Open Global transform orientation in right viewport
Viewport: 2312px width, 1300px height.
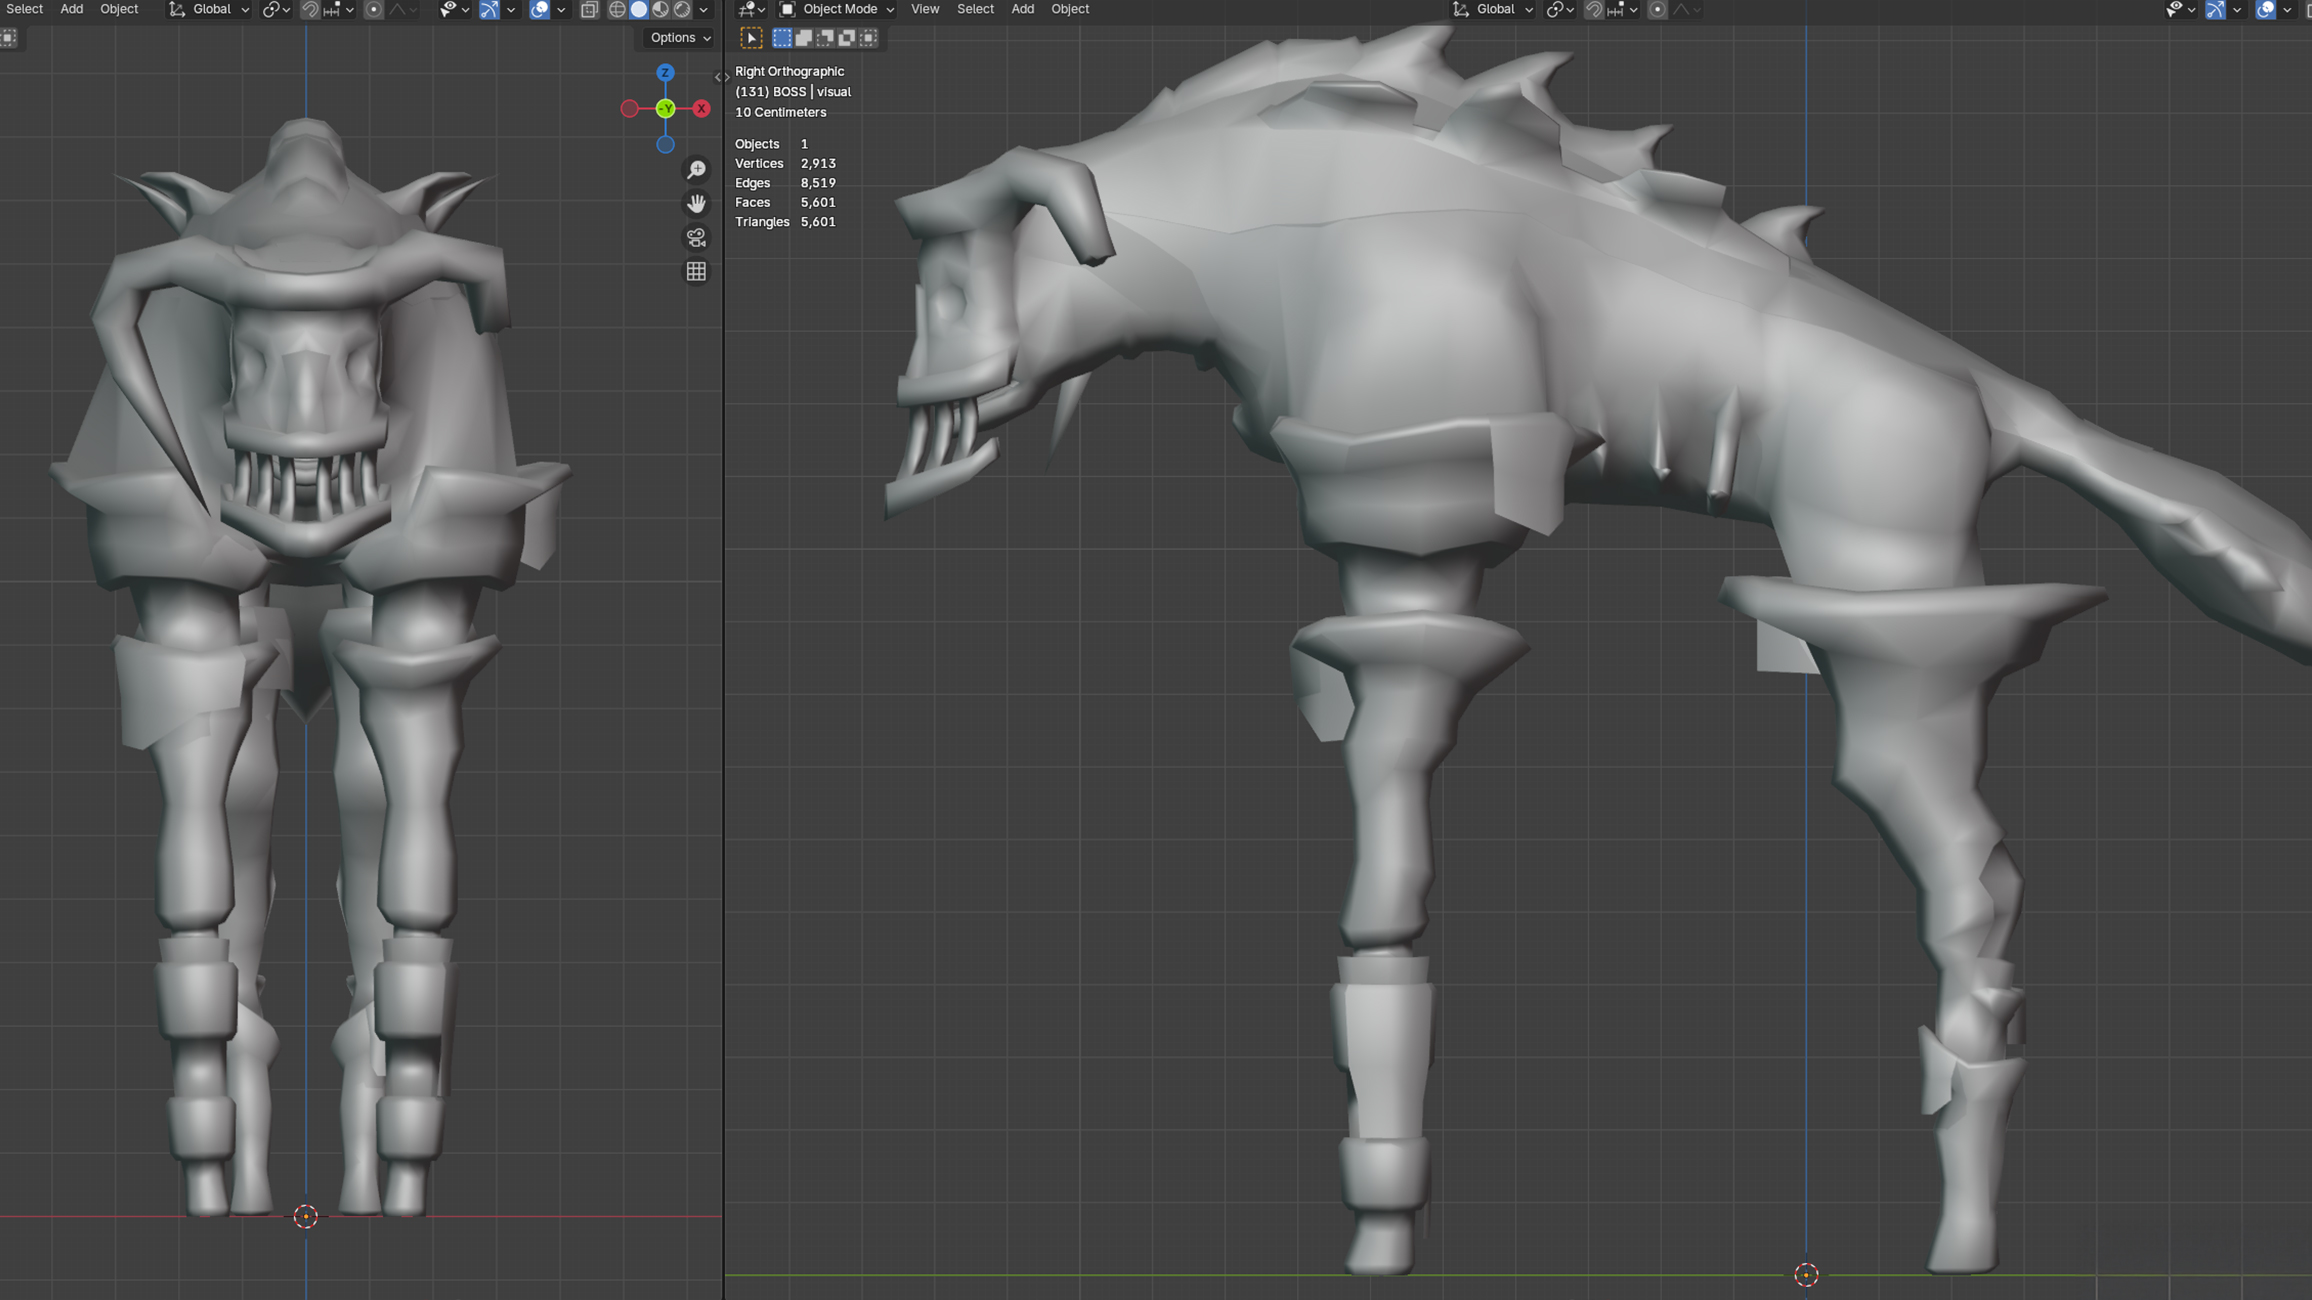click(x=1494, y=9)
